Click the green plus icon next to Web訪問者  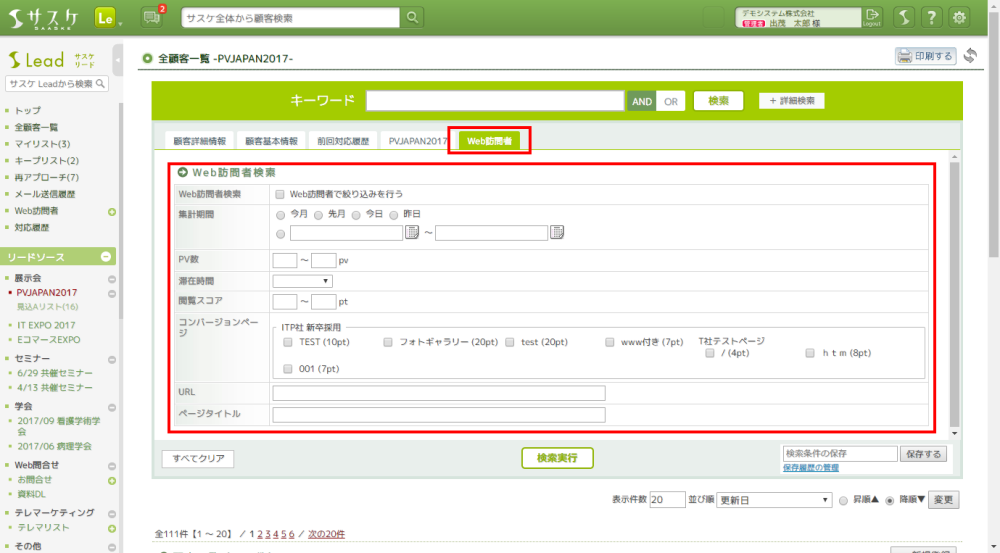[112, 211]
